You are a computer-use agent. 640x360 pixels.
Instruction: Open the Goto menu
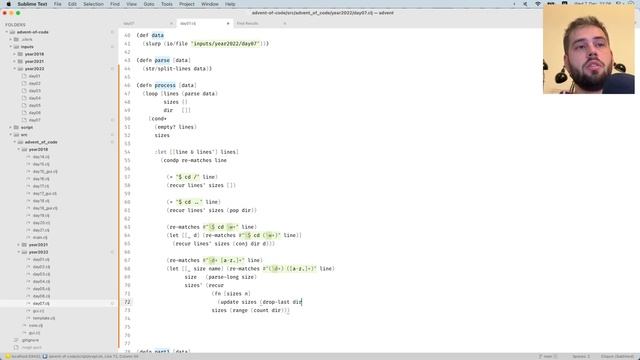tap(149, 4)
